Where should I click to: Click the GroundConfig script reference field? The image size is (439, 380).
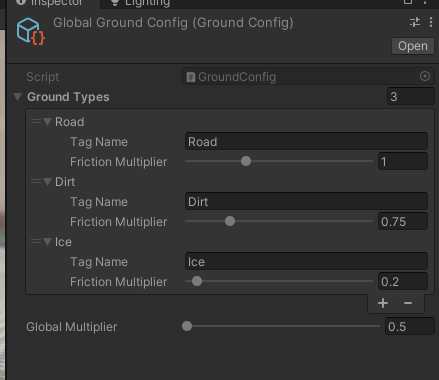click(x=308, y=77)
